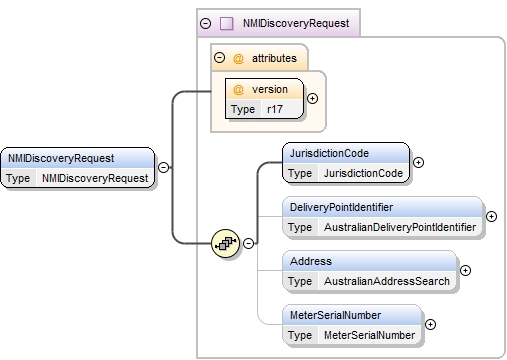Click the @ icon beside version
507x360 pixels.
238,90
